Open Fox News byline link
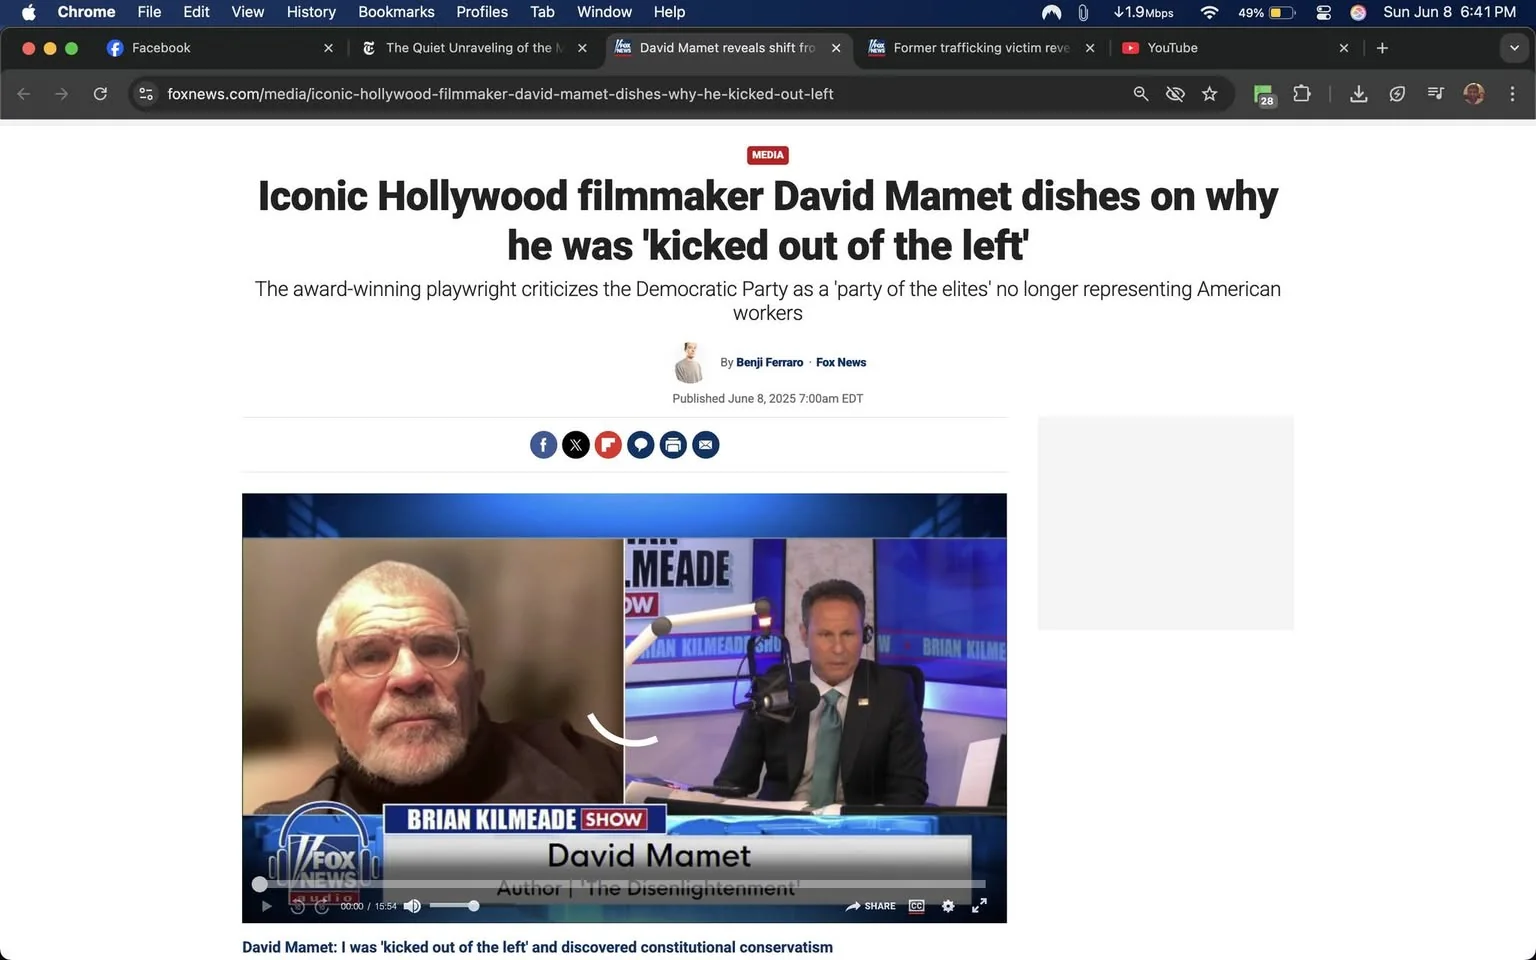 tap(841, 363)
